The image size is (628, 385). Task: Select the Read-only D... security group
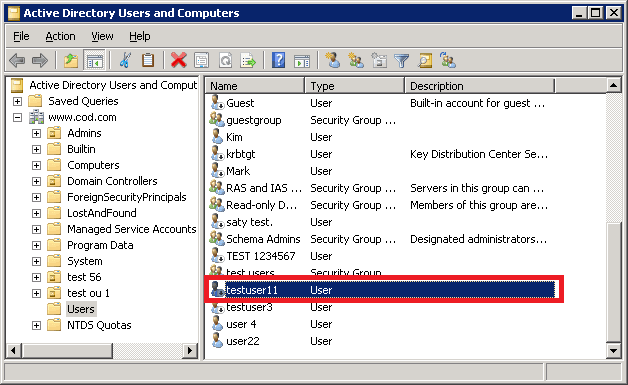click(x=262, y=205)
